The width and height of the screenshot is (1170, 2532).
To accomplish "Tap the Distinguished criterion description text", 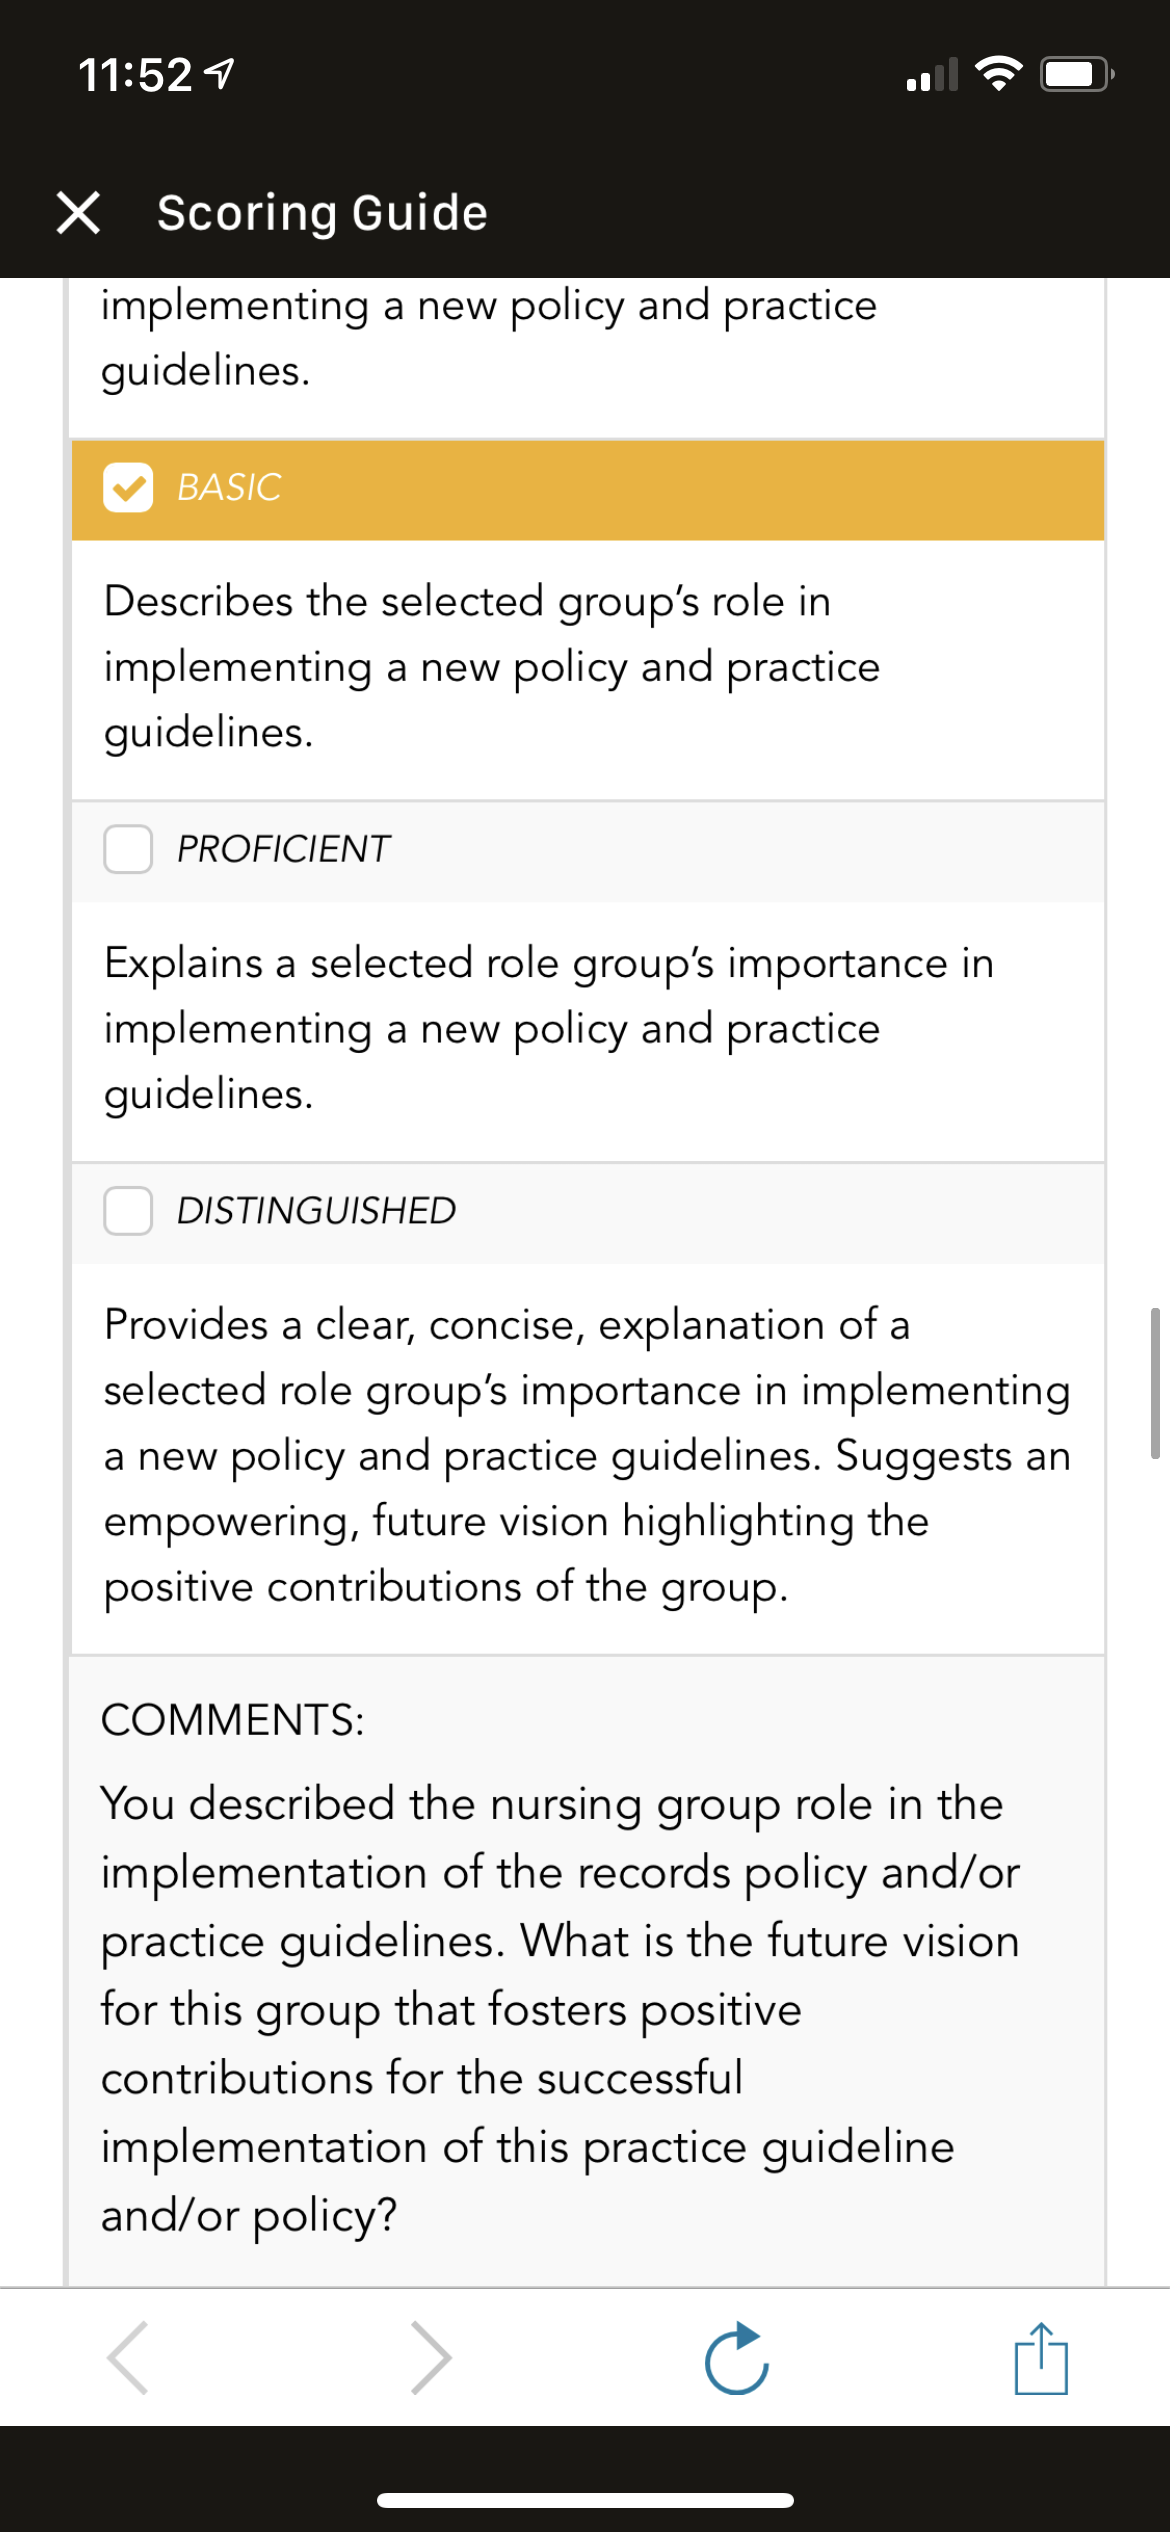I will 587,1455.
